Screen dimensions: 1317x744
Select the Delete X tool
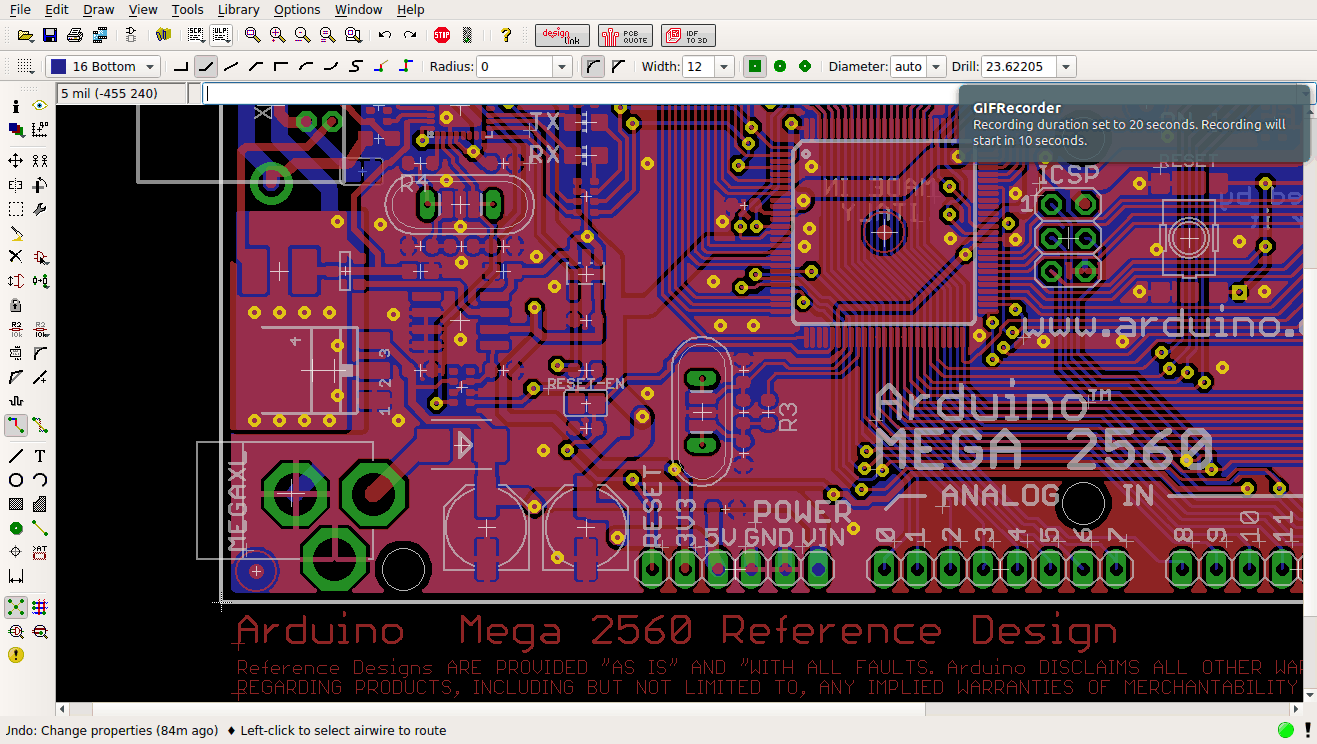coord(16,257)
